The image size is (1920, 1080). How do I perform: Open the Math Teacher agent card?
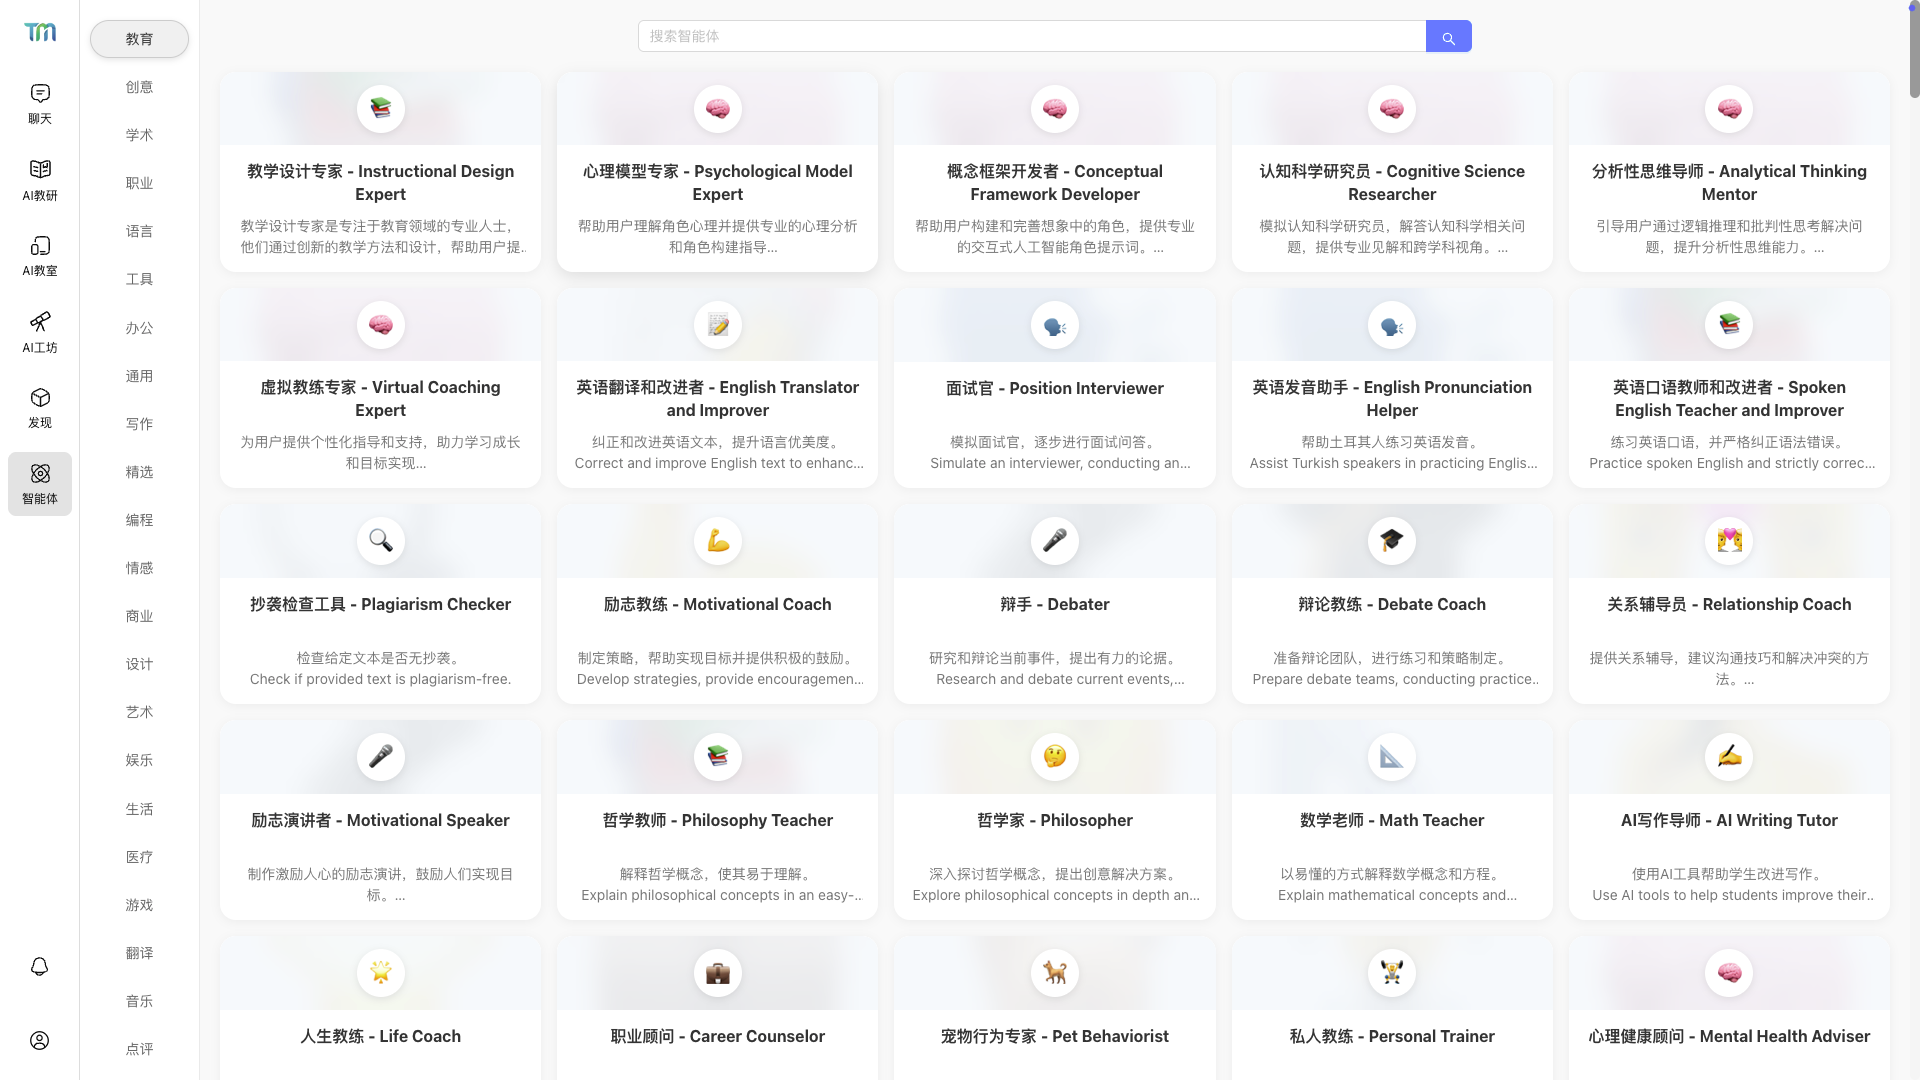[1391, 820]
